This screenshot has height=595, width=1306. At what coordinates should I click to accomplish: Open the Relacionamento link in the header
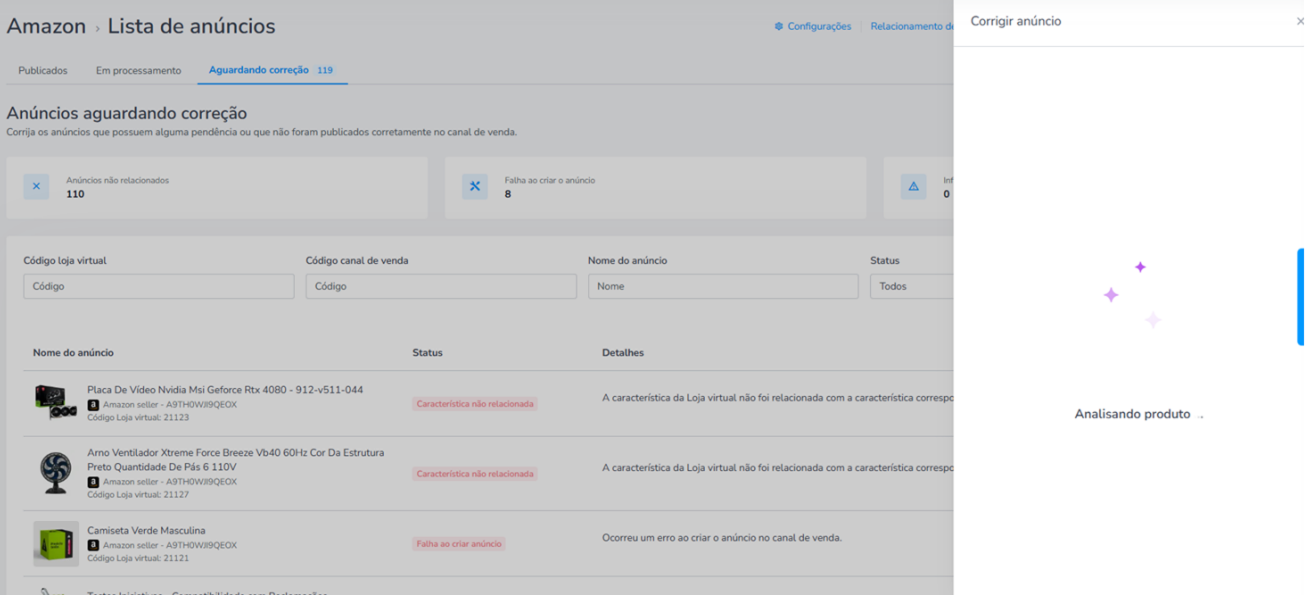click(911, 26)
